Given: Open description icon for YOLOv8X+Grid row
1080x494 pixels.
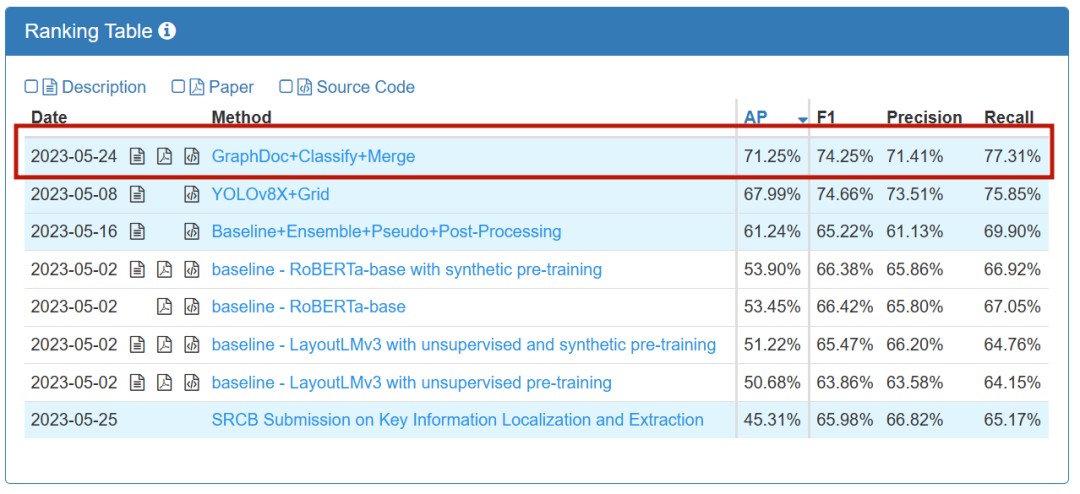Looking at the screenshot, I should [x=138, y=194].
